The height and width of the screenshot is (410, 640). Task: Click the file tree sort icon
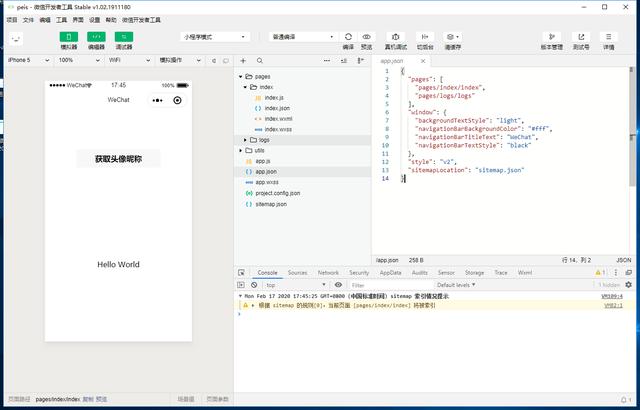344,61
